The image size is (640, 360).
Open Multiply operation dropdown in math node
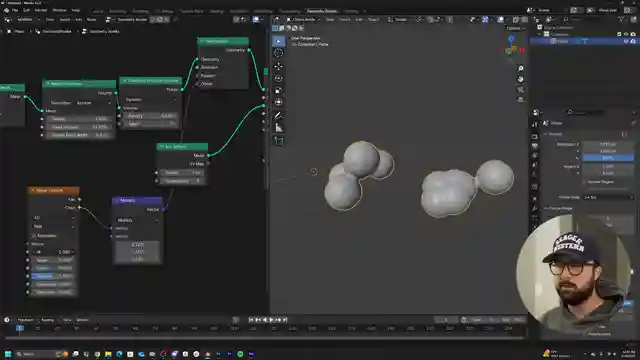click(138, 220)
